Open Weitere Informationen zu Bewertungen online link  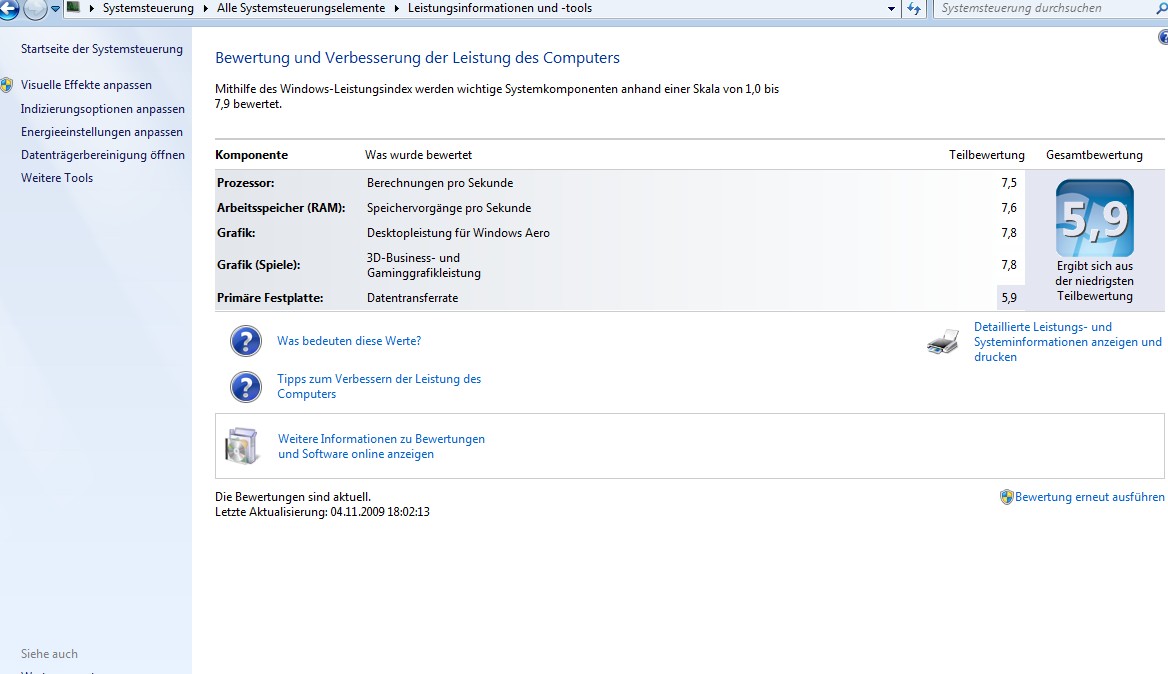coord(381,446)
